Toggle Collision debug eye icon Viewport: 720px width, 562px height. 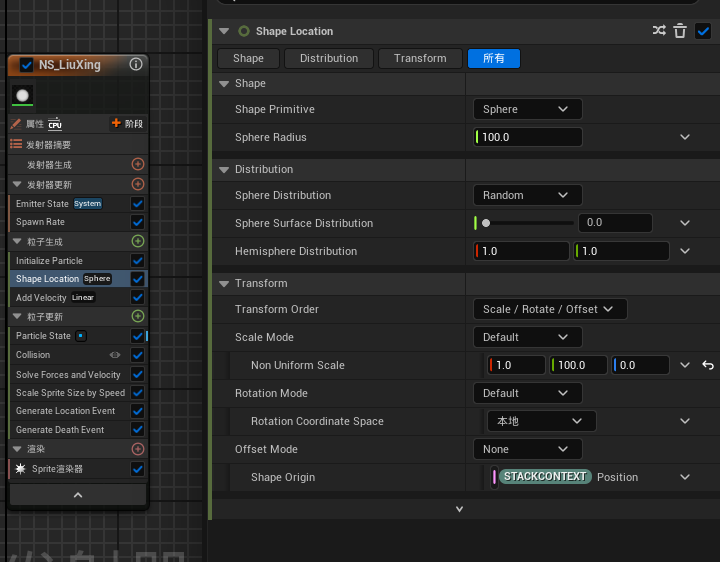pos(115,355)
